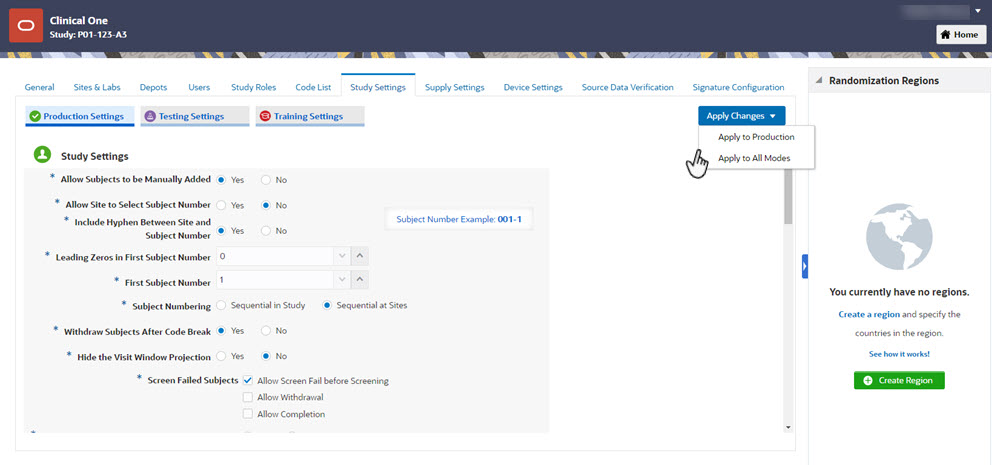Select Sequential at Sites numbering
The height and width of the screenshot is (465, 992).
327,306
